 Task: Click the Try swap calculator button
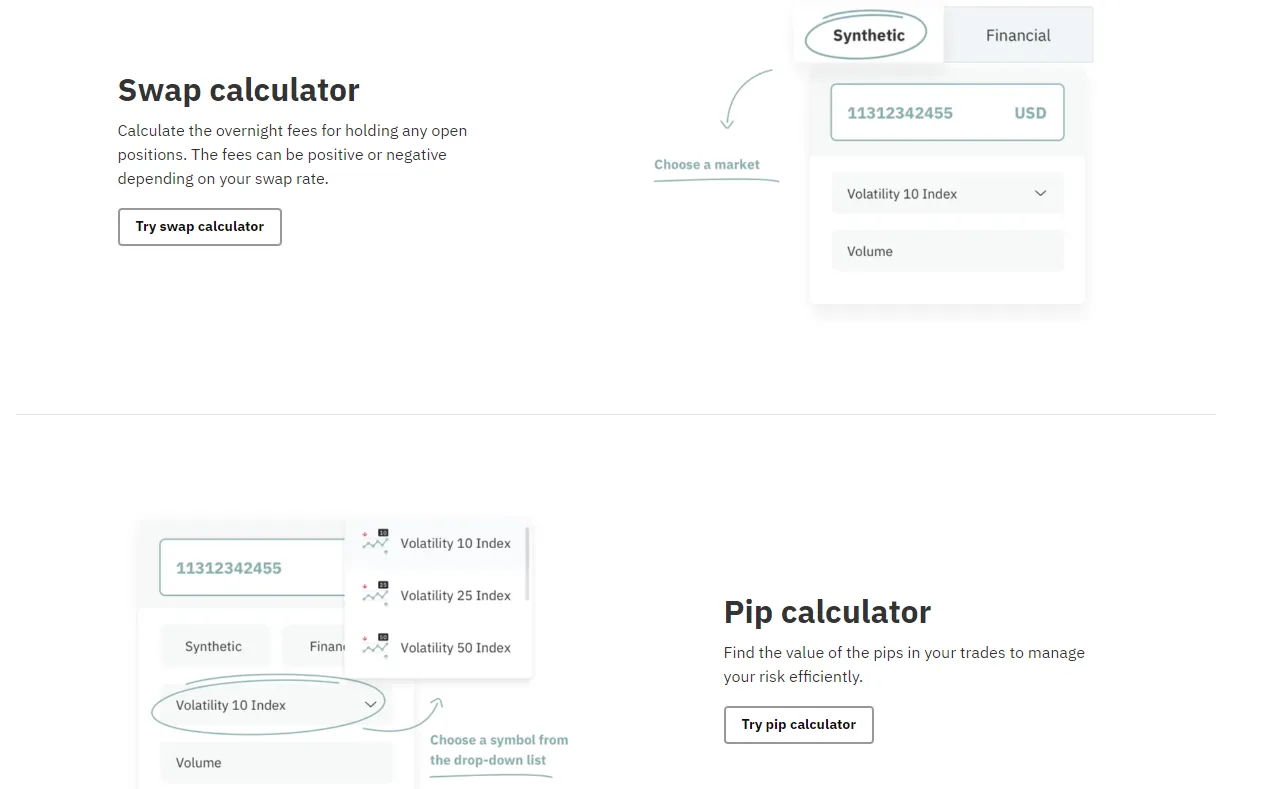coord(200,227)
